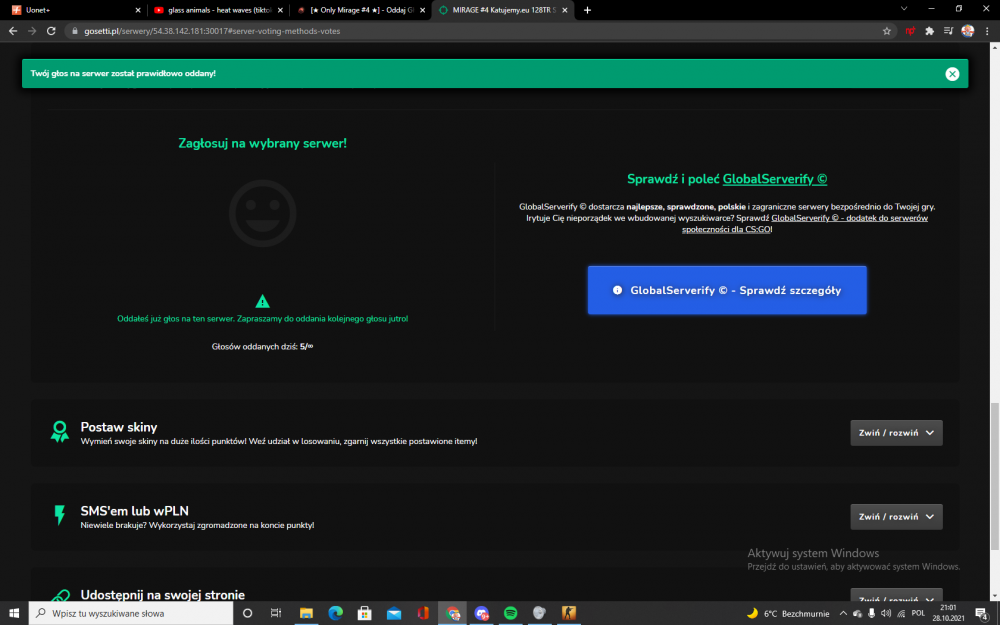Click the Głosów oddanych dziś counter
1000x625 pixels.
click(x=262, y=346)
